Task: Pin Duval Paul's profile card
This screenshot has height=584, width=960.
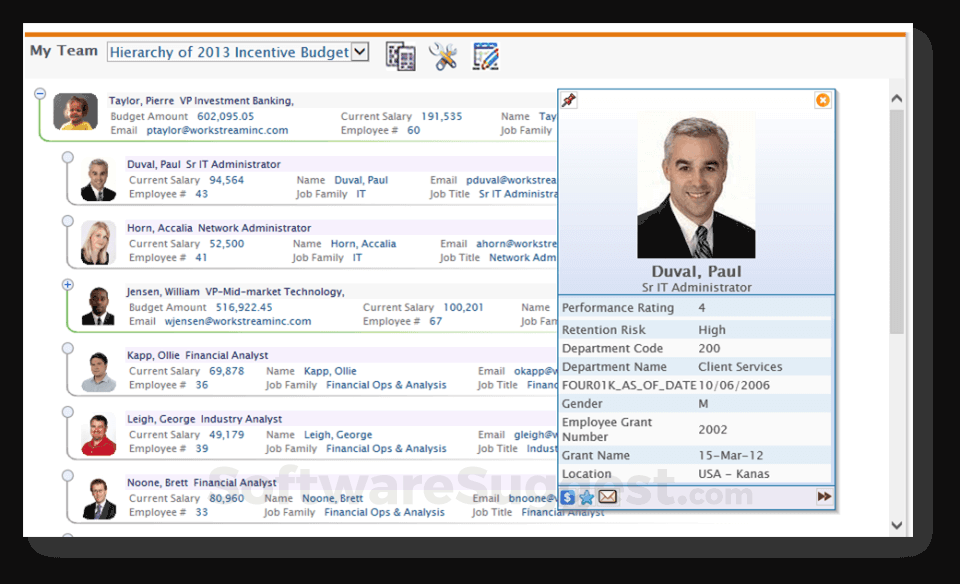Action: (x=568, y=100)
